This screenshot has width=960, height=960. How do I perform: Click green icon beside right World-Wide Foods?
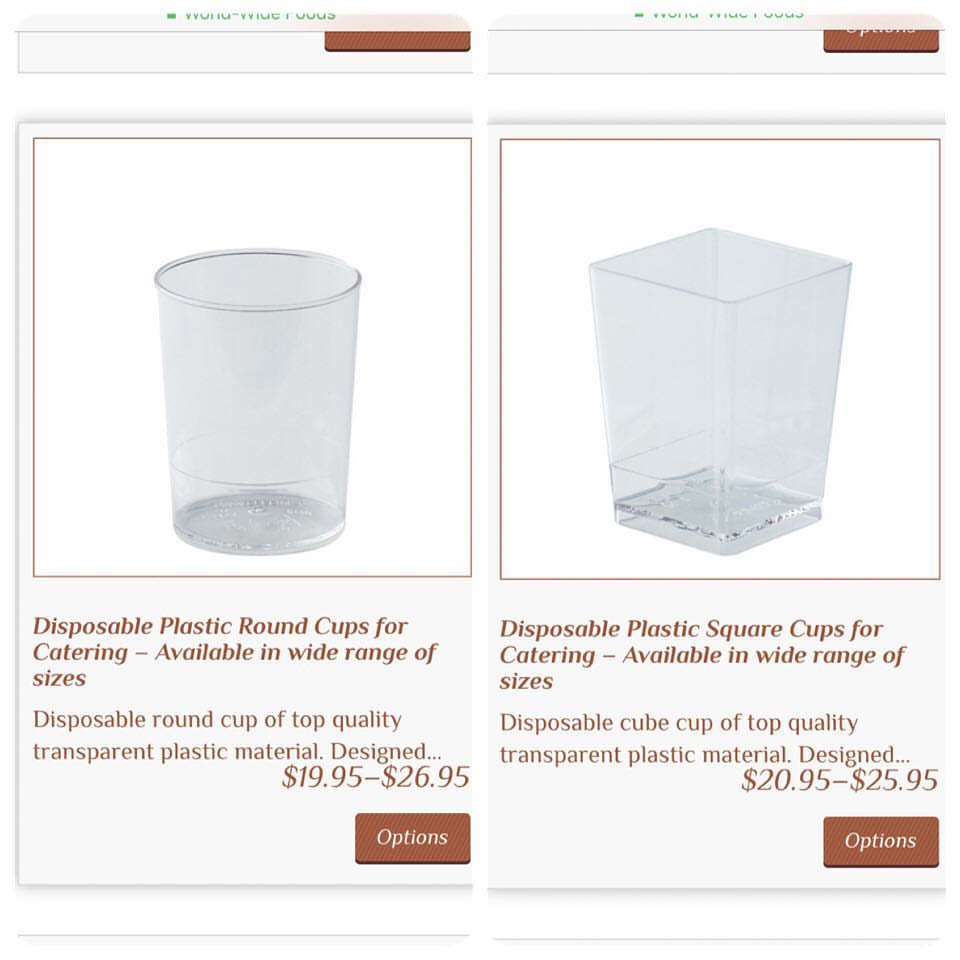click(638, 13)
